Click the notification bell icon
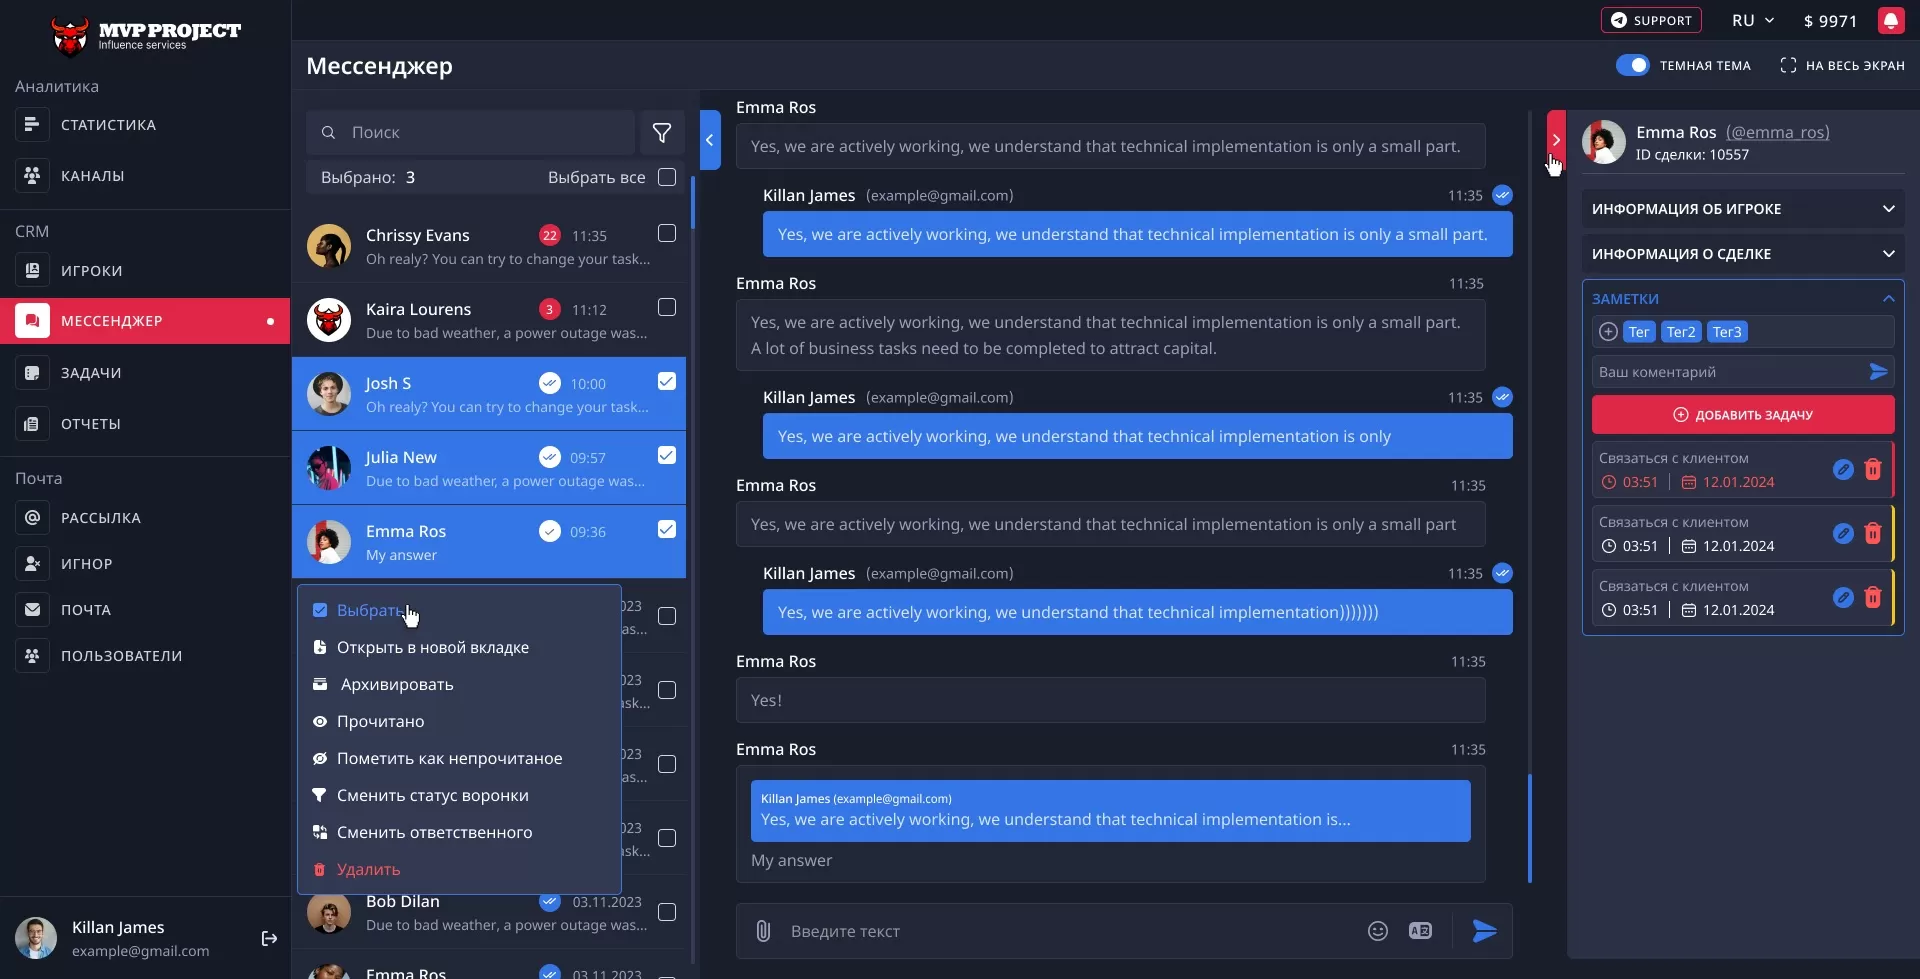 pyautogui.click(x=1890, y=21)
